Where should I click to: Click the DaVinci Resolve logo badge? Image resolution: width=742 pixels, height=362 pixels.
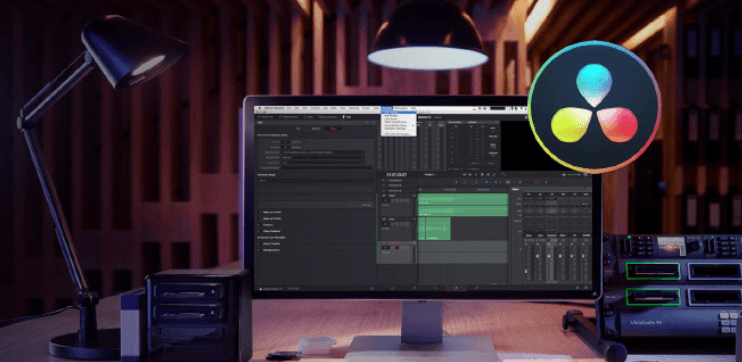click(x=594, y=107)
